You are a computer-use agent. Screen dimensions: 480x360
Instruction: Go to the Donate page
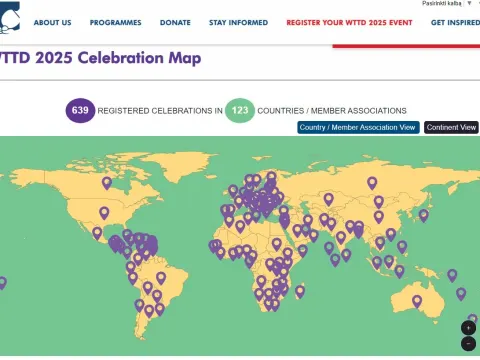pos(175,23)
